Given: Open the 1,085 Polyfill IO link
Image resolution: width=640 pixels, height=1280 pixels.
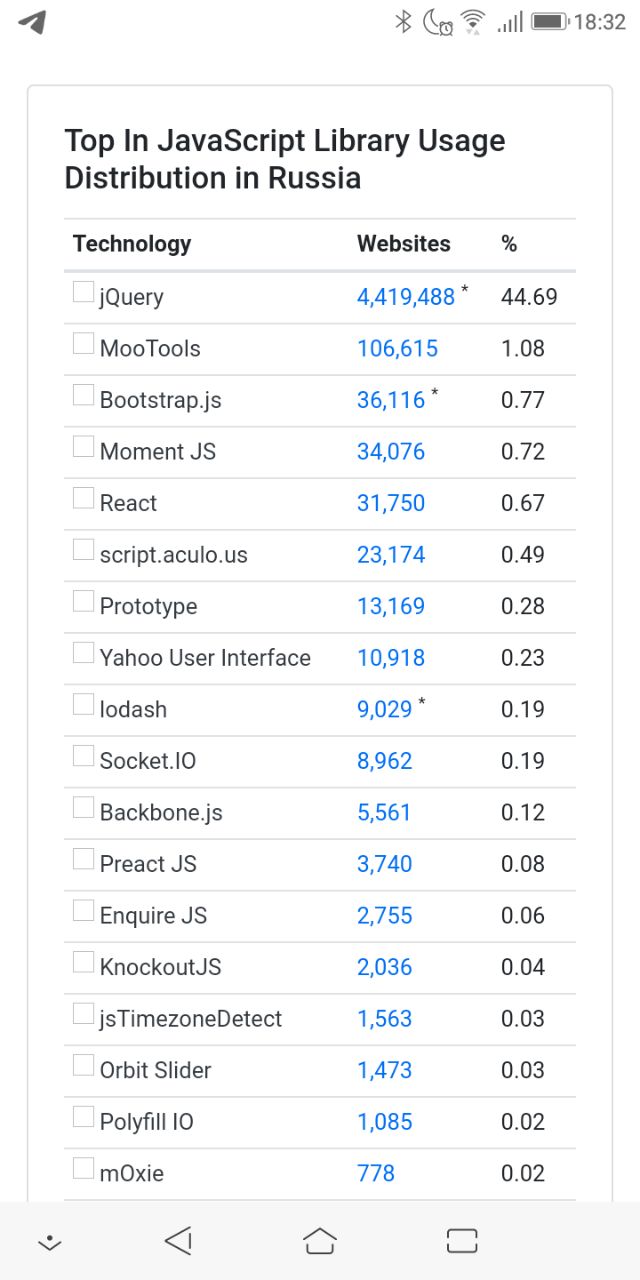Looking at the screenshot, I should coord(385,1122).
